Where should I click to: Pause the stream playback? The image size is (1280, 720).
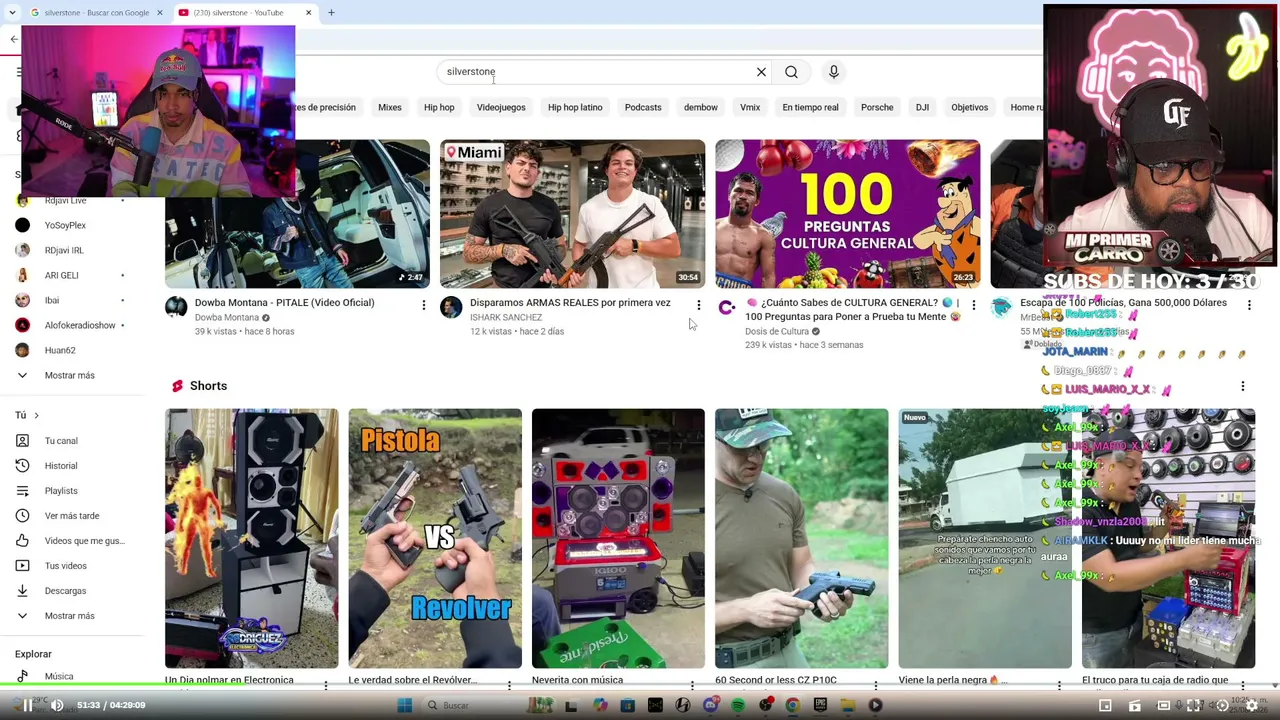pyautogui.click(x=28, y=705)
